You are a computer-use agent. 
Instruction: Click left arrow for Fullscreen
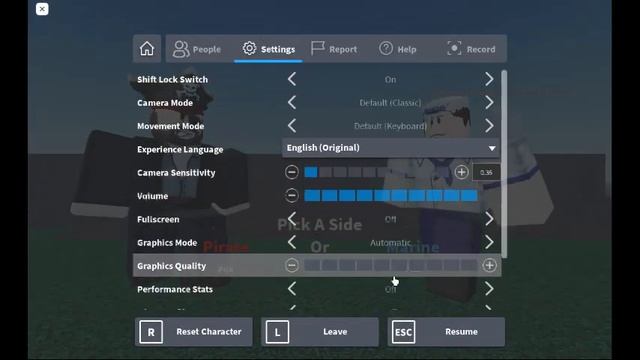292,219
